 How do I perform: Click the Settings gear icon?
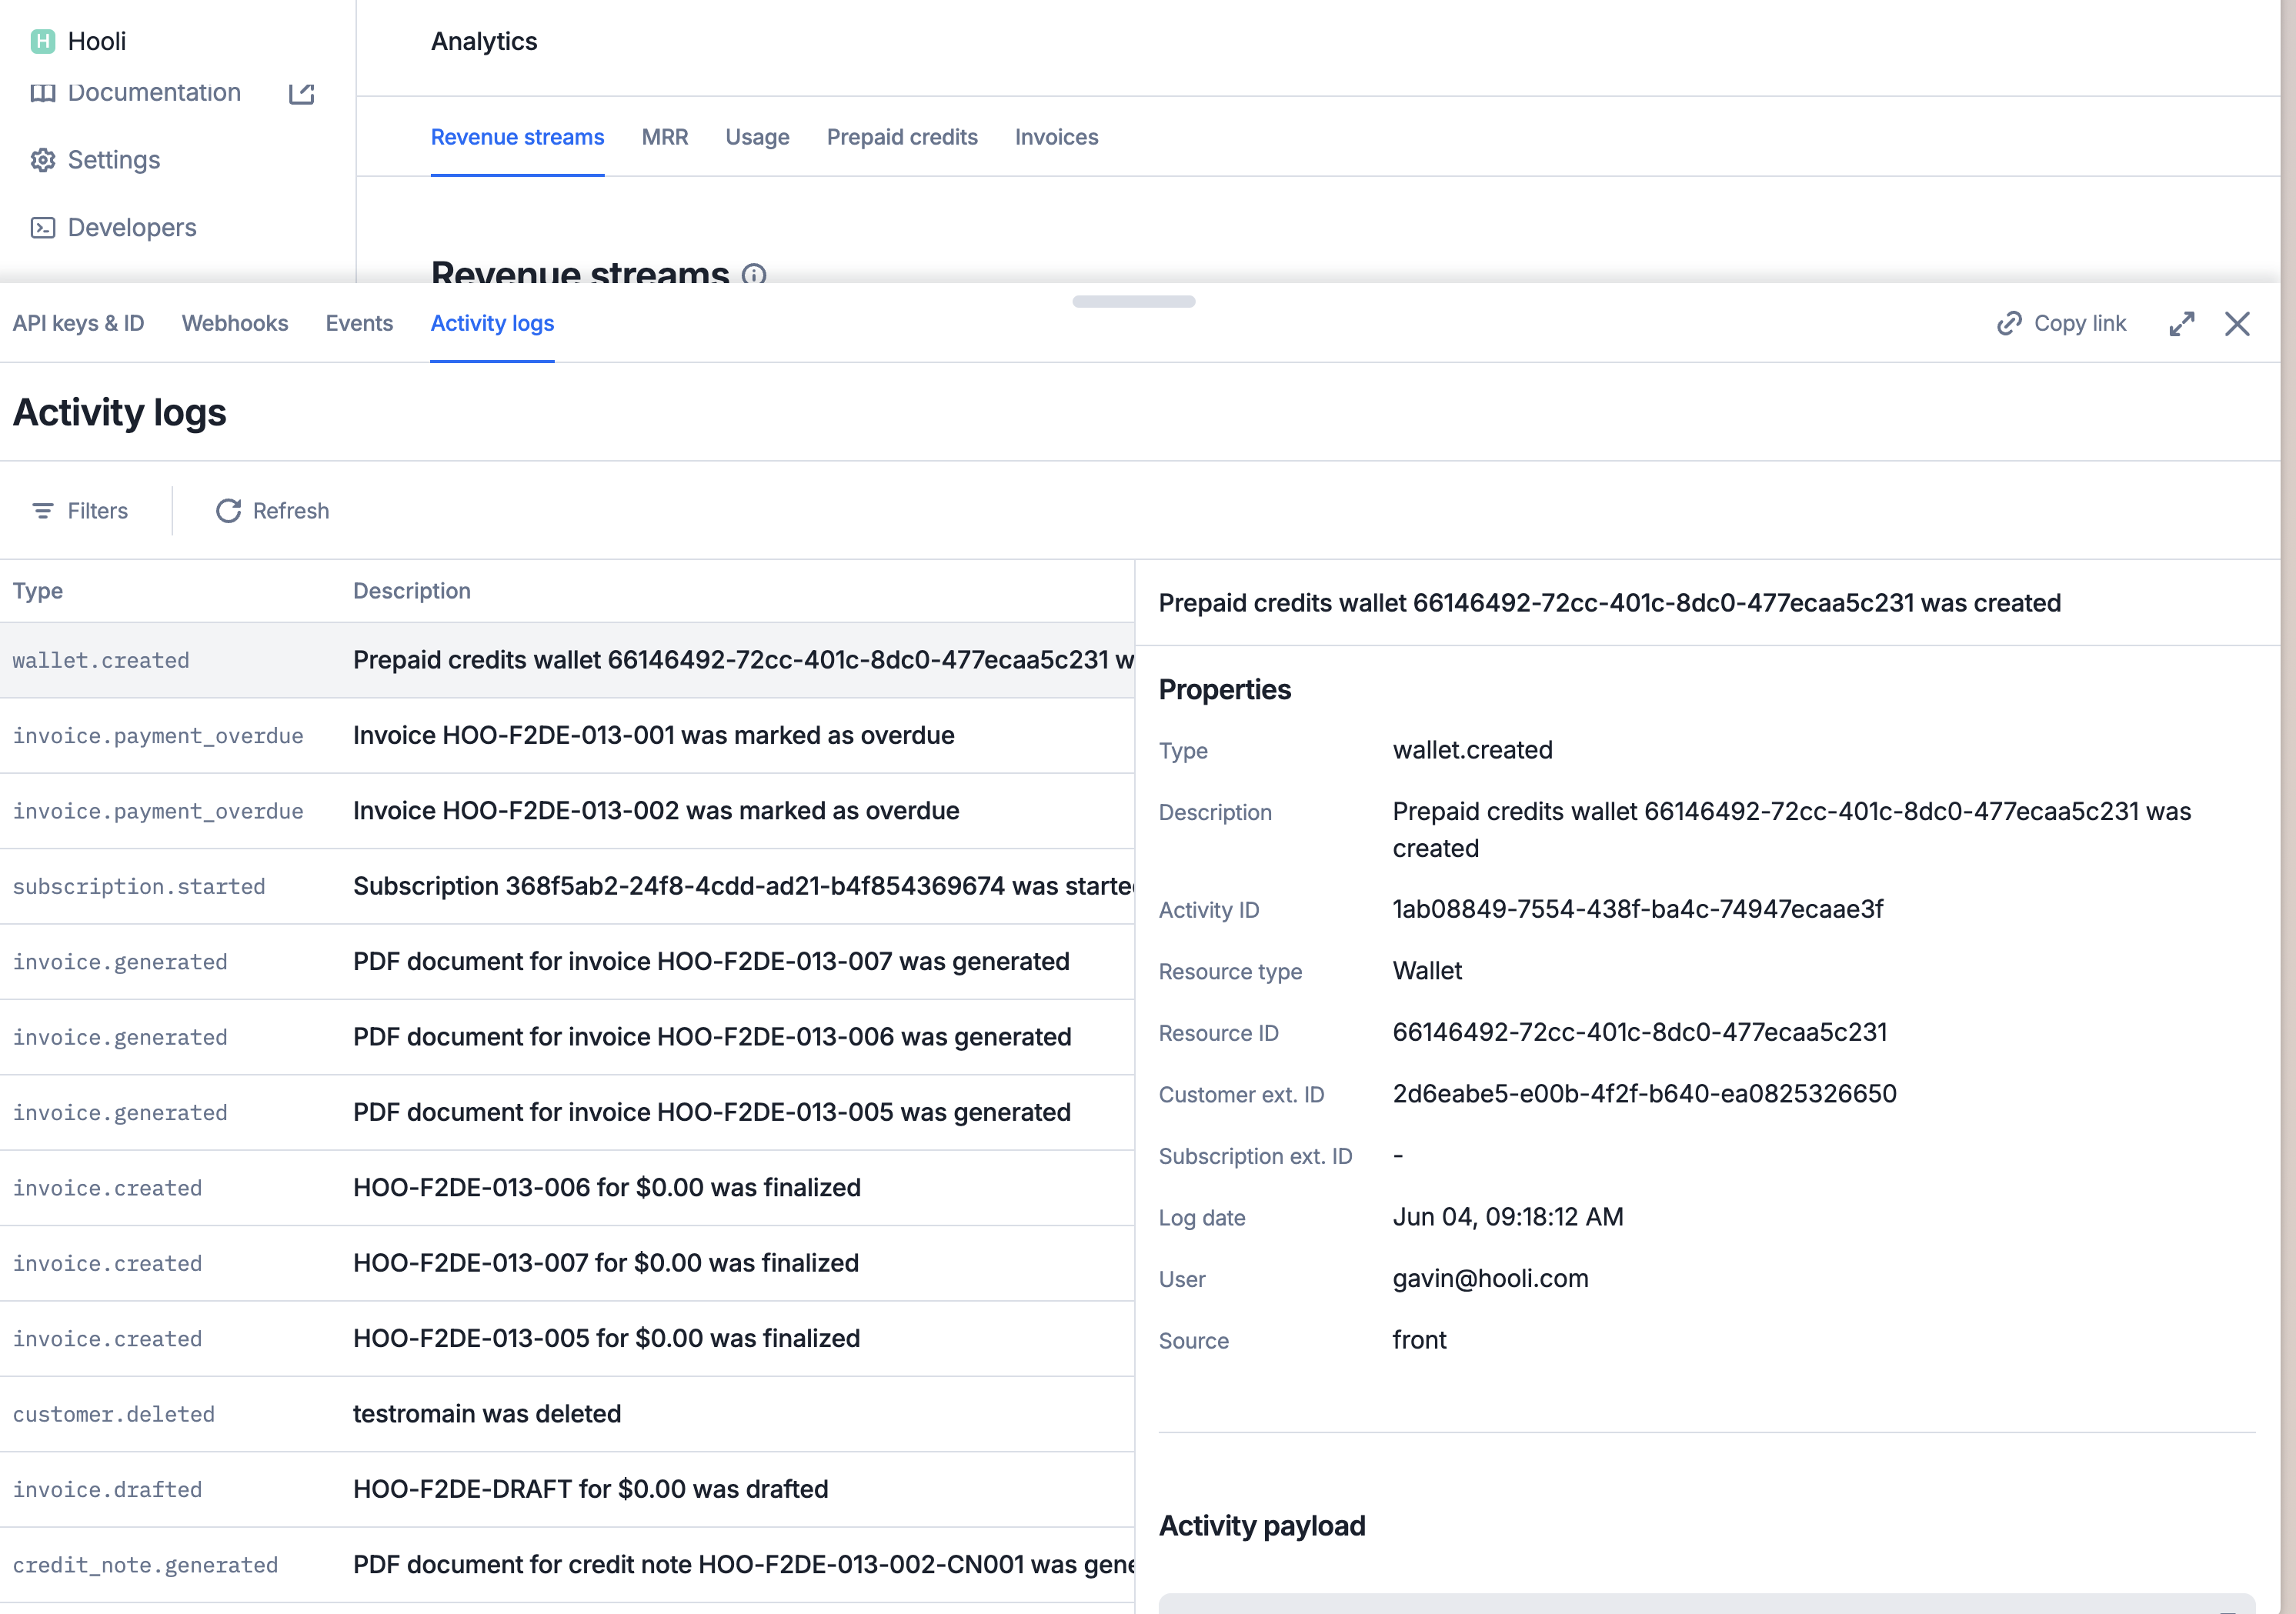coord(43,160)
